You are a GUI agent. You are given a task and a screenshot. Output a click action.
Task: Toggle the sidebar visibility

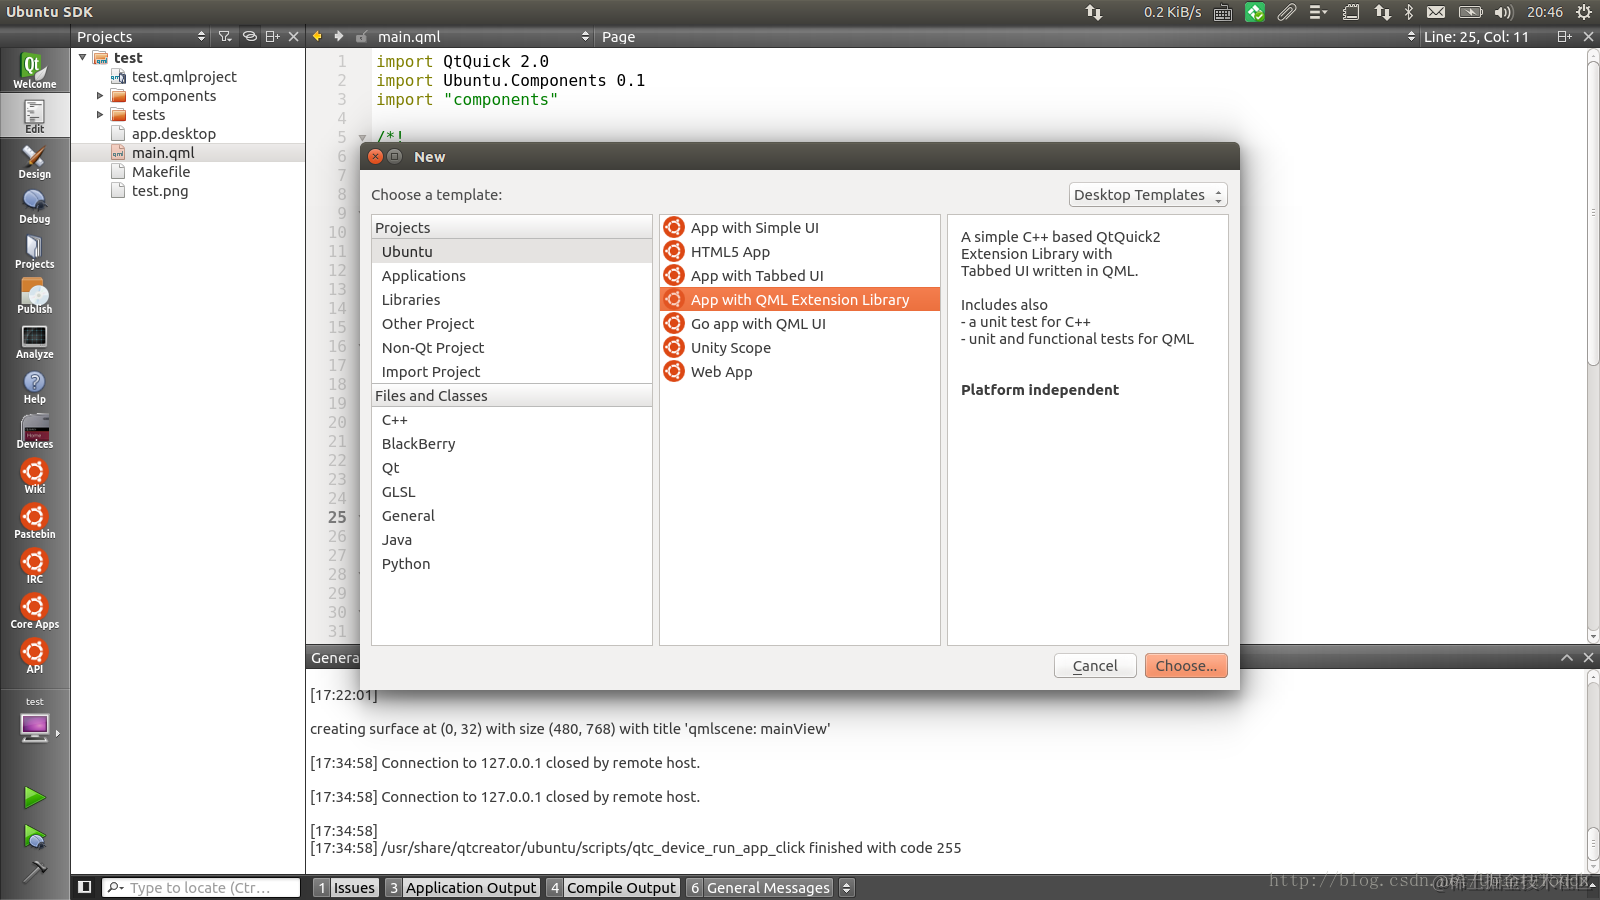pyautogui.click(x=85, y=887)
